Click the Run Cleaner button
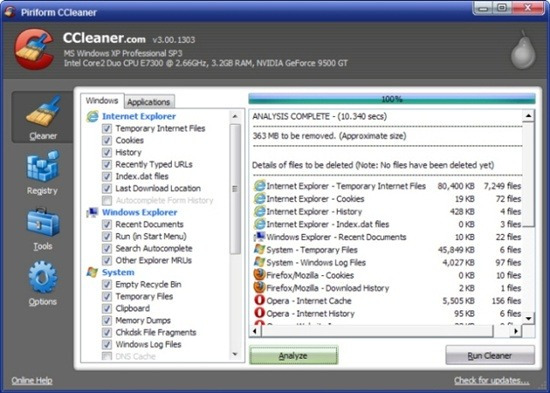Viewport: 550px width, 393px height. [x=490, y=355]
